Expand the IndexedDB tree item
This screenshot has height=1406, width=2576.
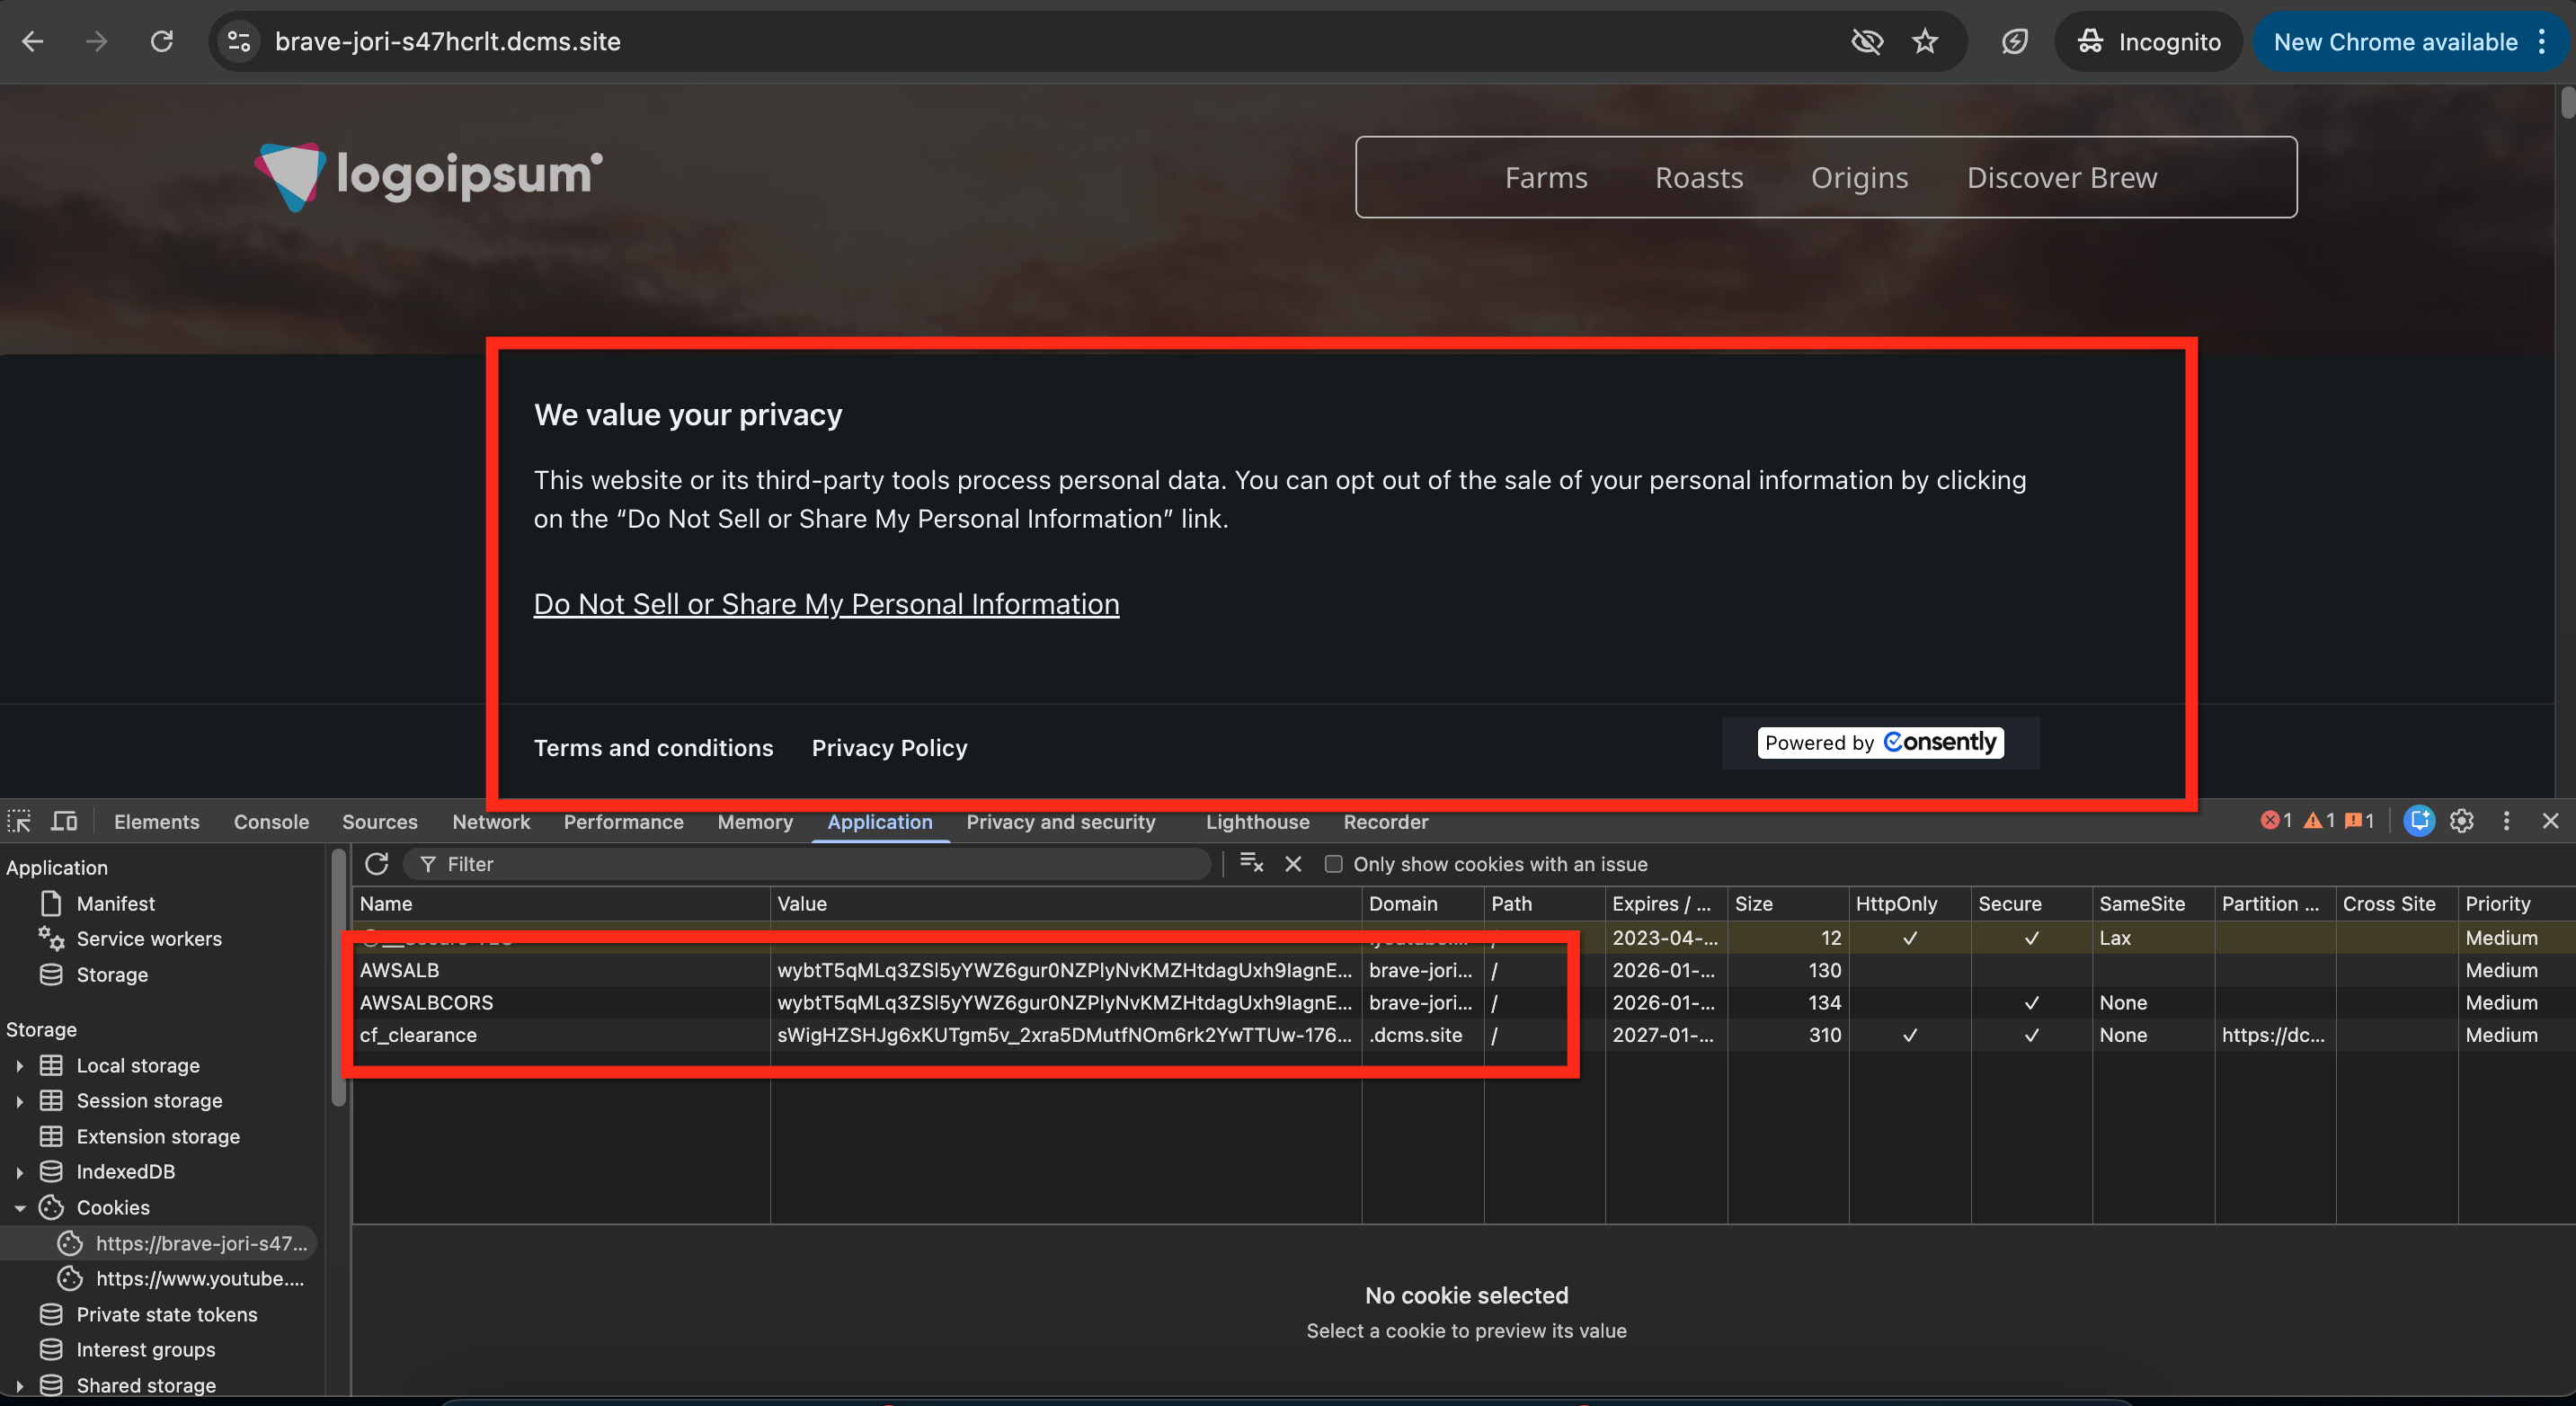[x=19, y=1172]
